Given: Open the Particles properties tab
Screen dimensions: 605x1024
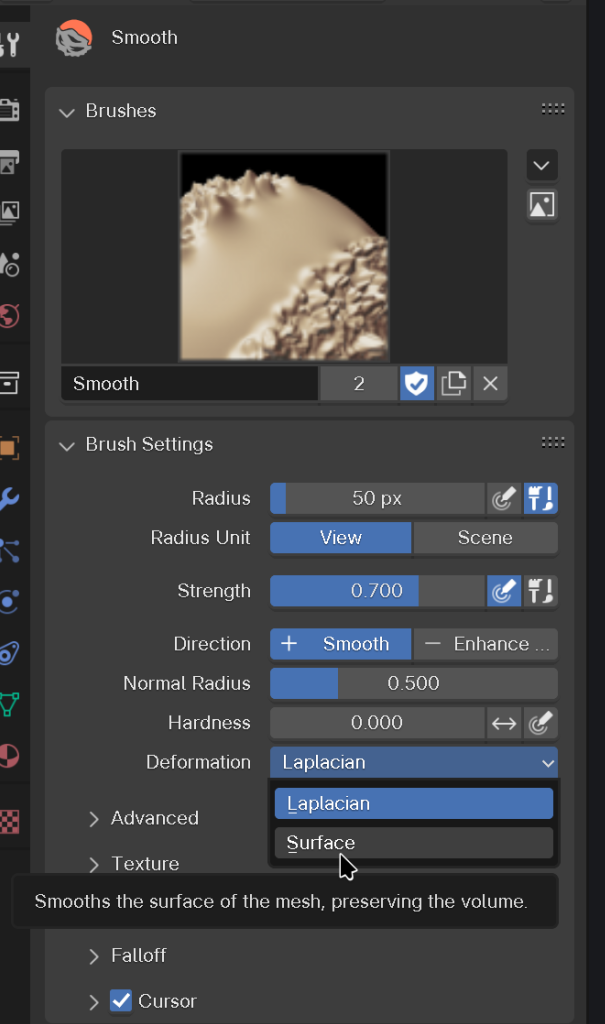Looking at the screenshot, I should [x=10, y=551].
